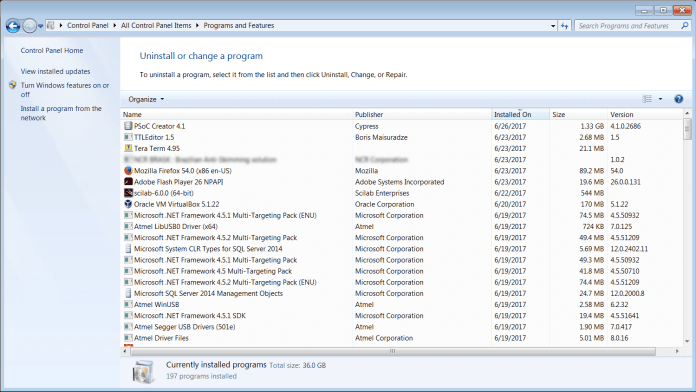Click SQL Server 2014 Management Objects icon

[128, 293]
